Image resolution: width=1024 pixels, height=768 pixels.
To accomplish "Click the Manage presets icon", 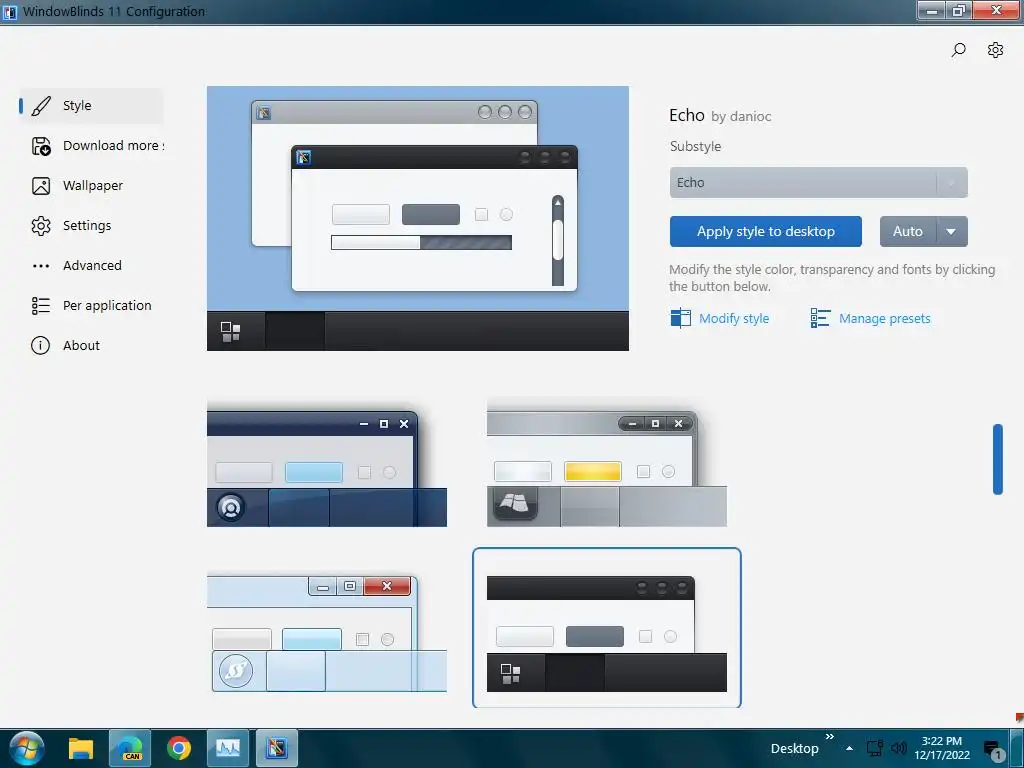I will (820, 318).
